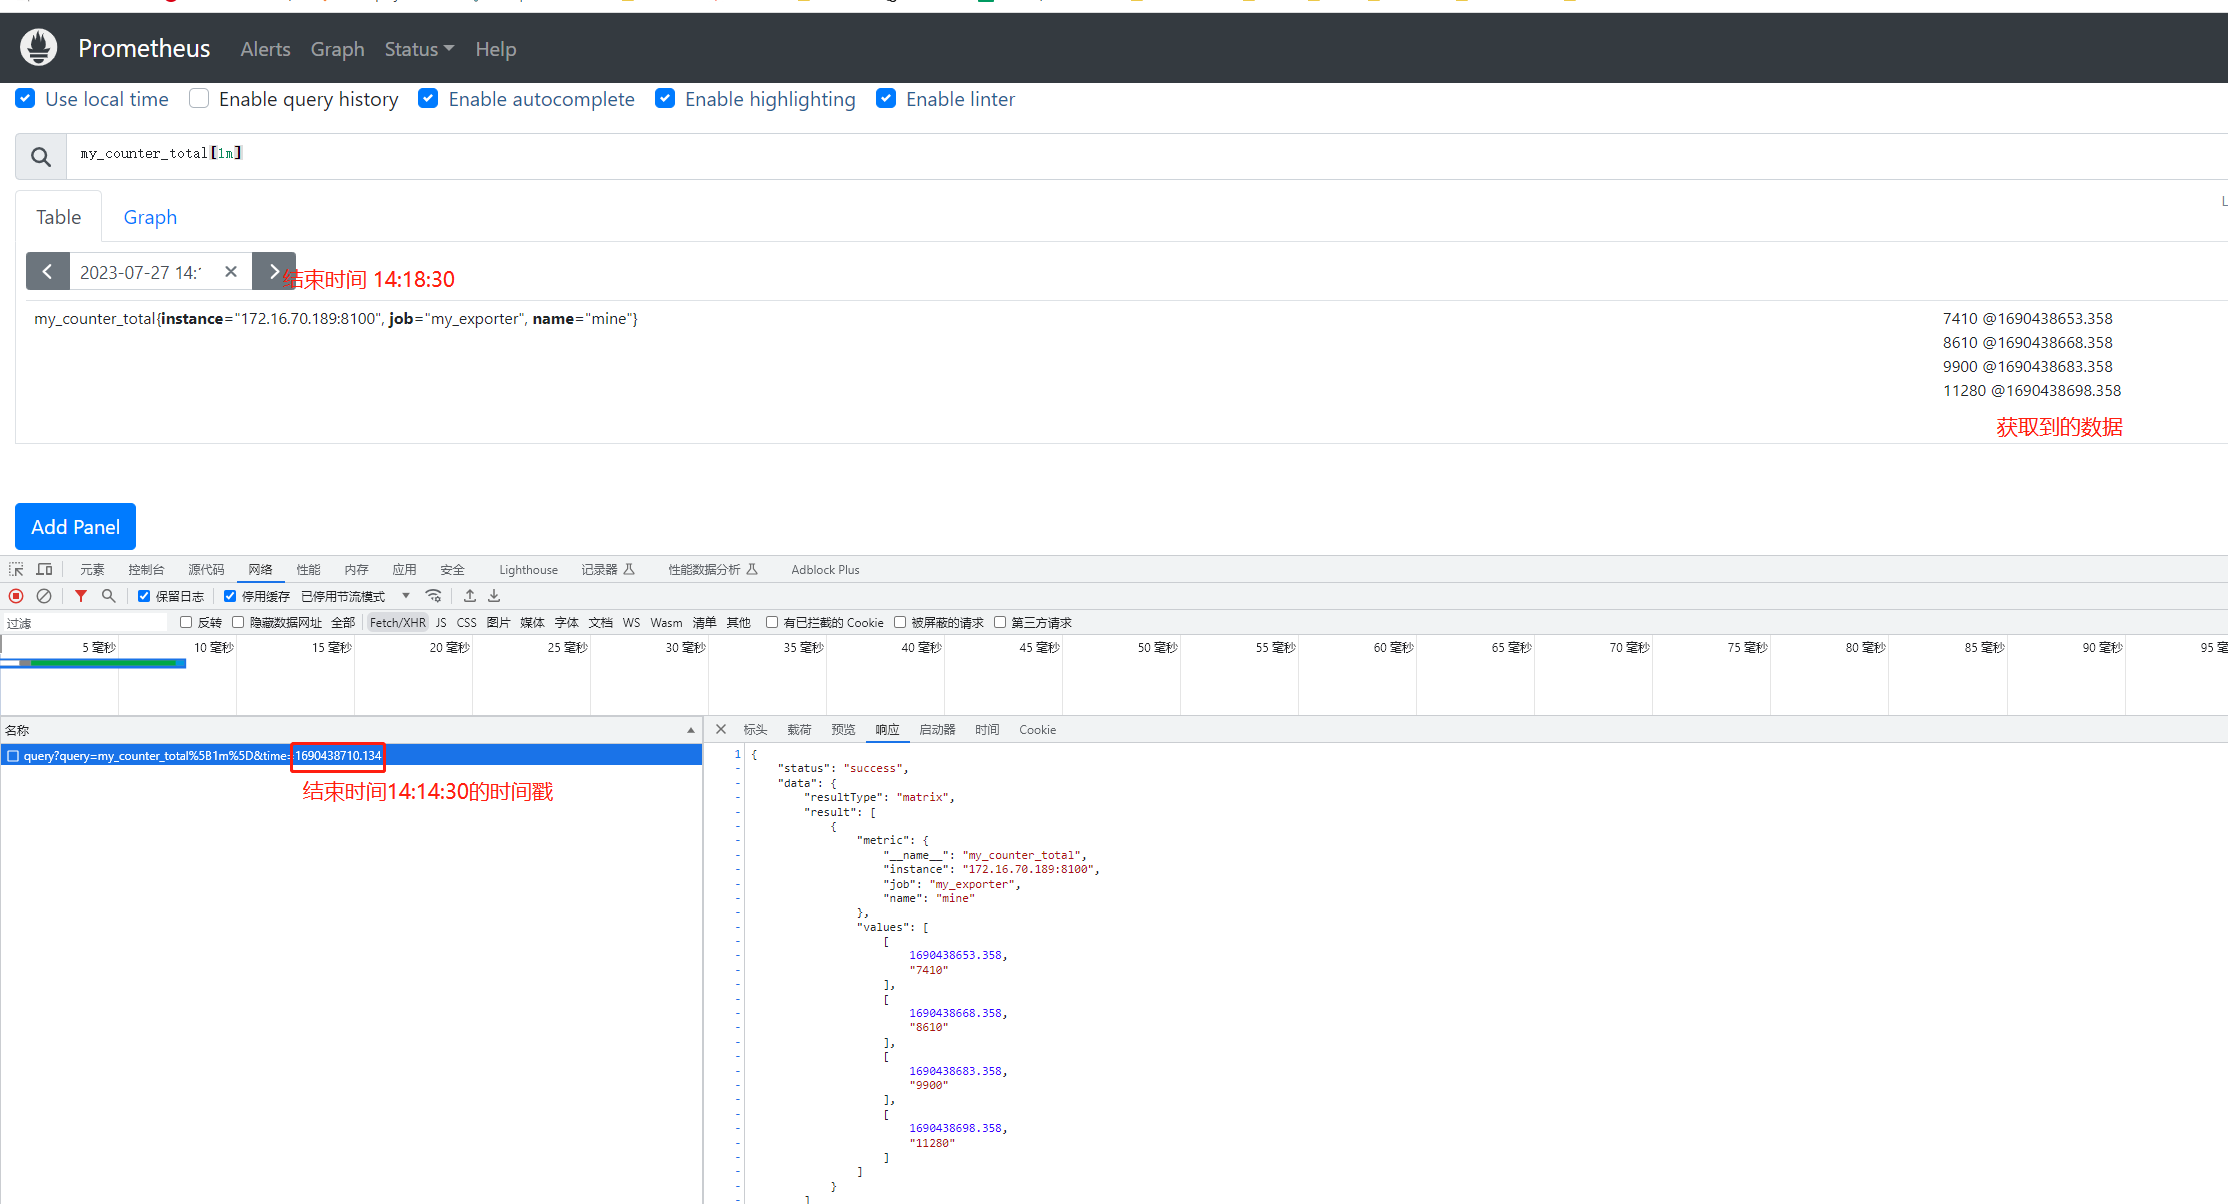Click the forward navigation arrow icon
Viewport: 2228px width, 1204px height.
[273, 274]
